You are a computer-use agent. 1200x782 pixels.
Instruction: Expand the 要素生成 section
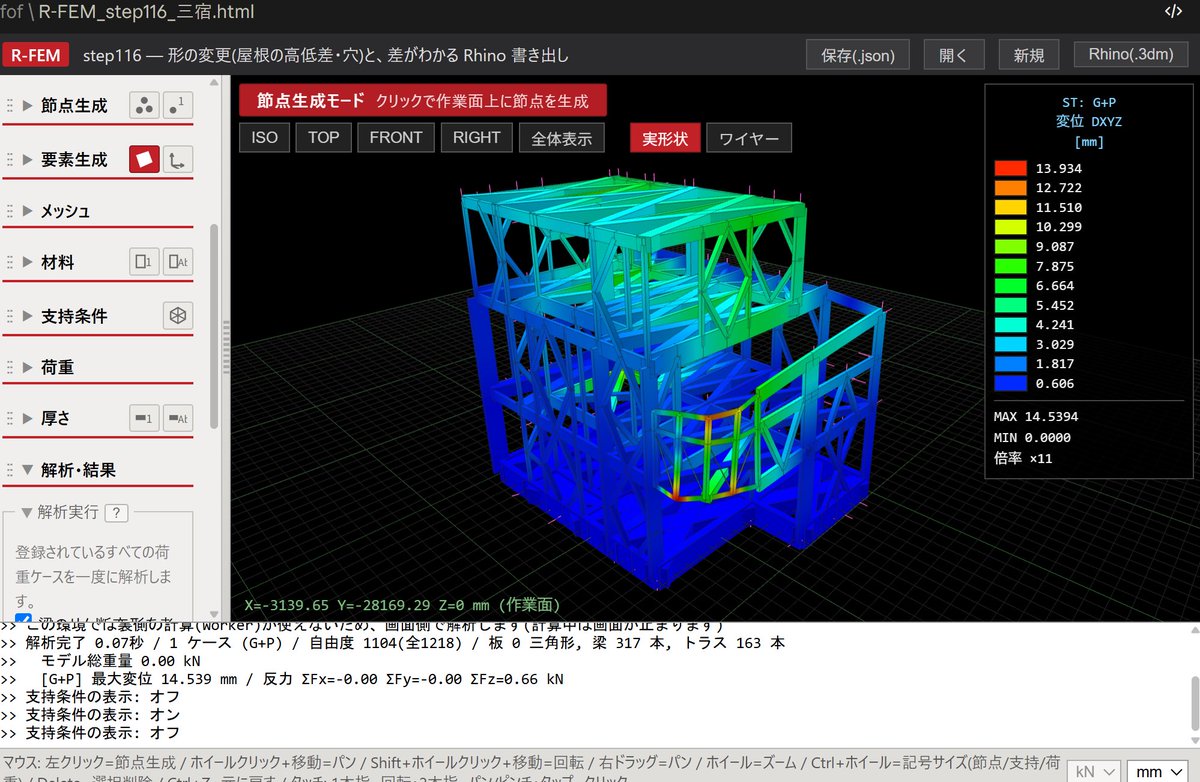tap(27, 159)
